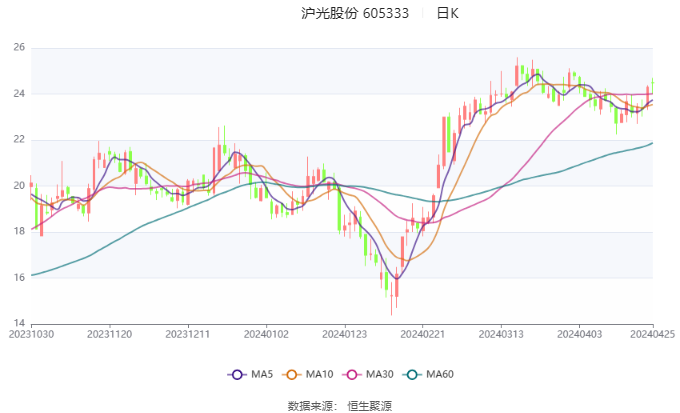Image resolution: width=680 pixels, height=413 pixels.
Task: Hide the MA10 line via its label
Action: click(x=320, y=374)
